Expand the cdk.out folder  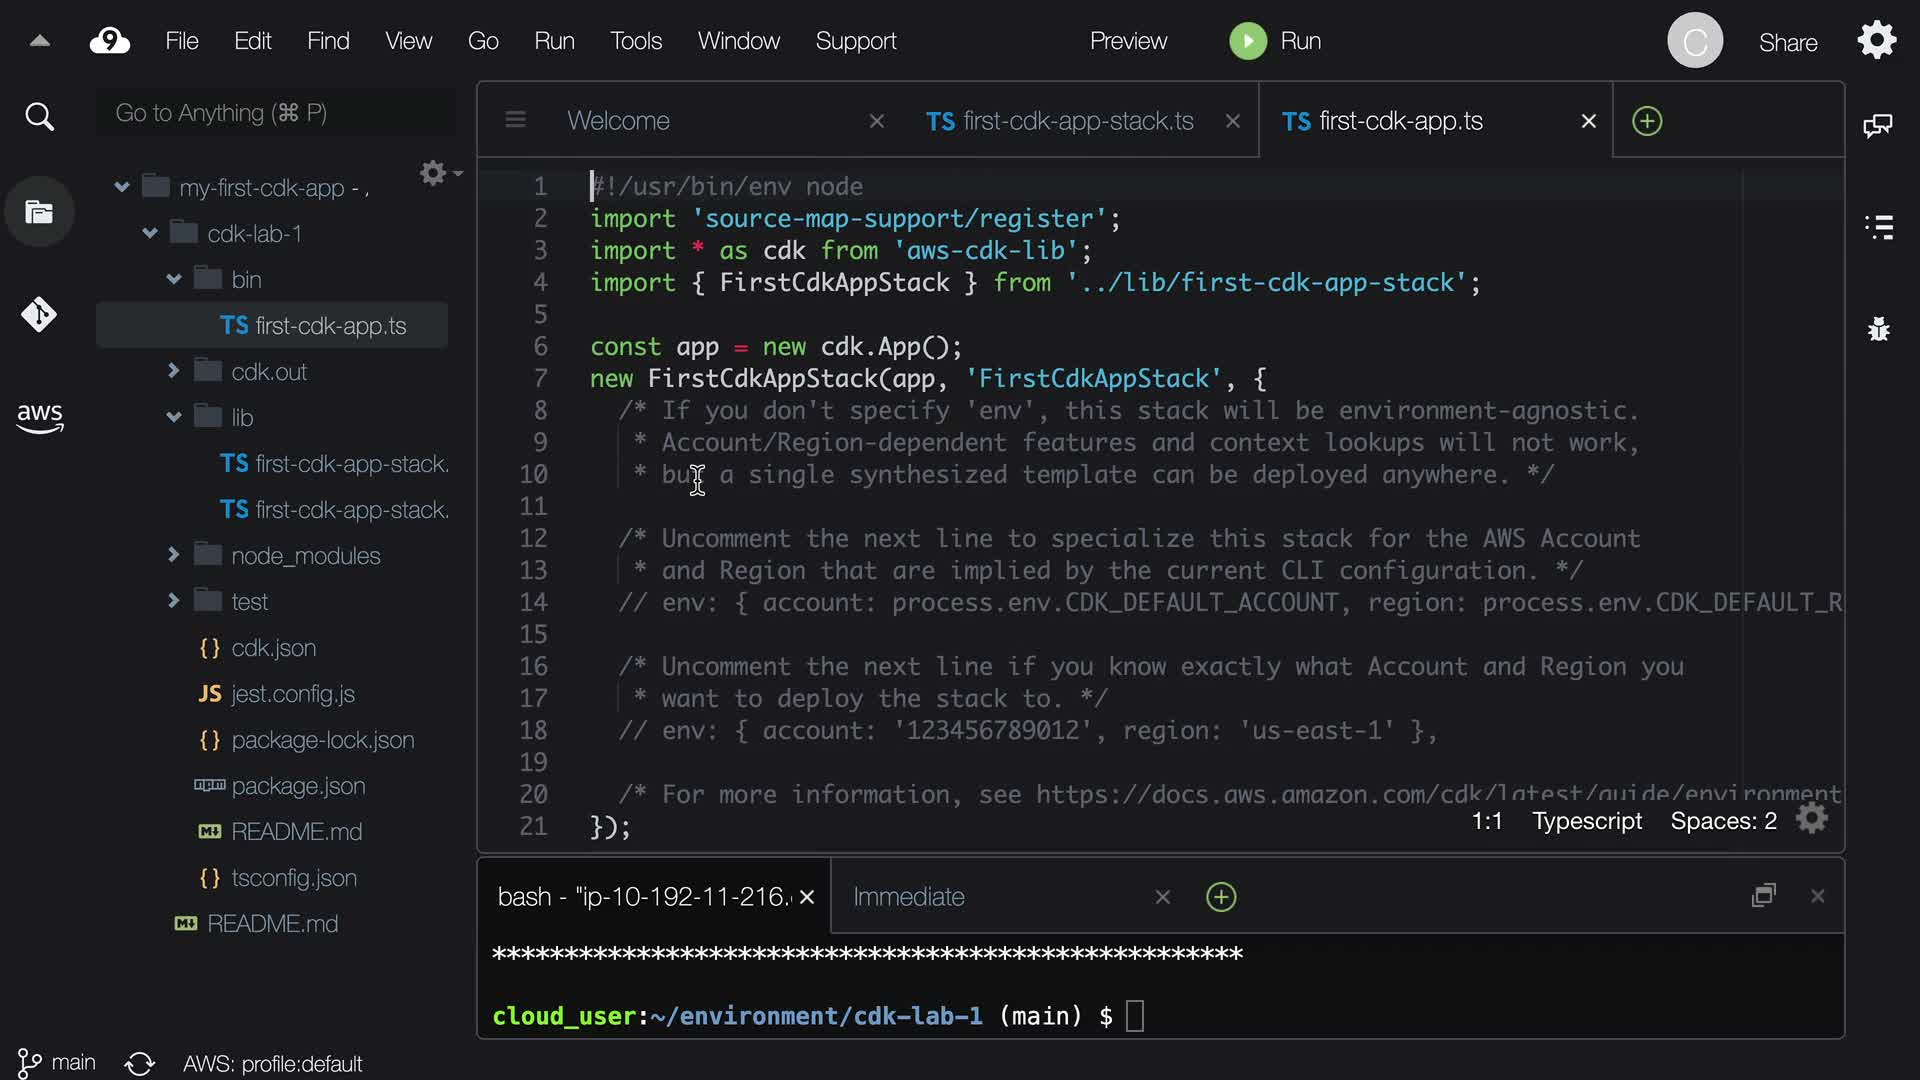point(173,370)
